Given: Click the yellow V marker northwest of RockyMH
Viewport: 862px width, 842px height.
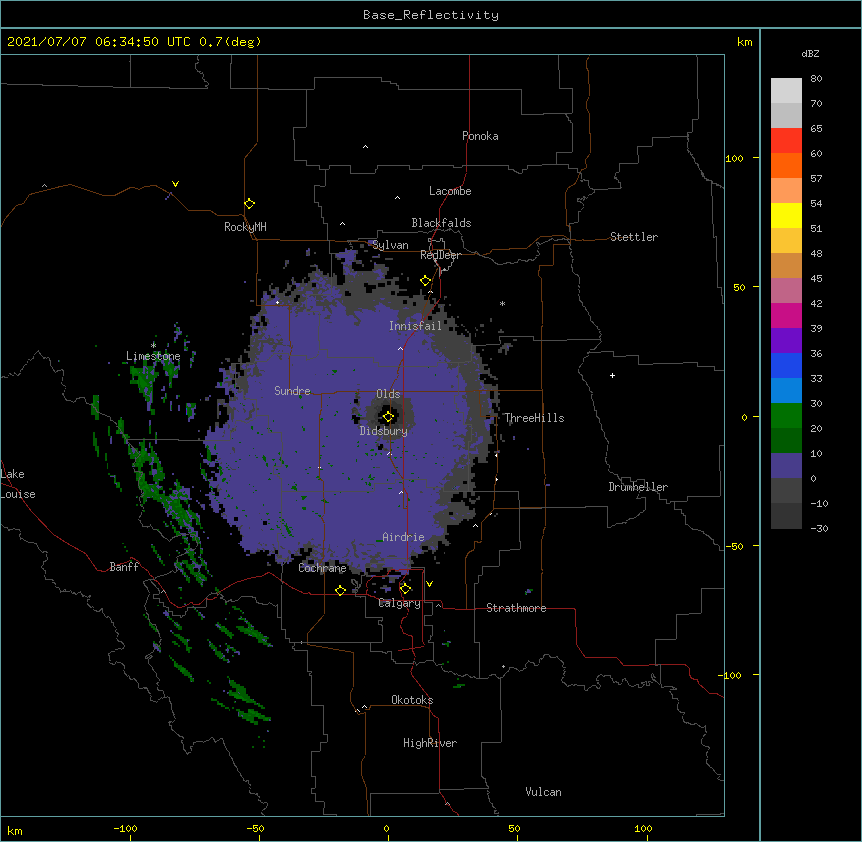Looking at the screenshot, I should pos(175,184).
